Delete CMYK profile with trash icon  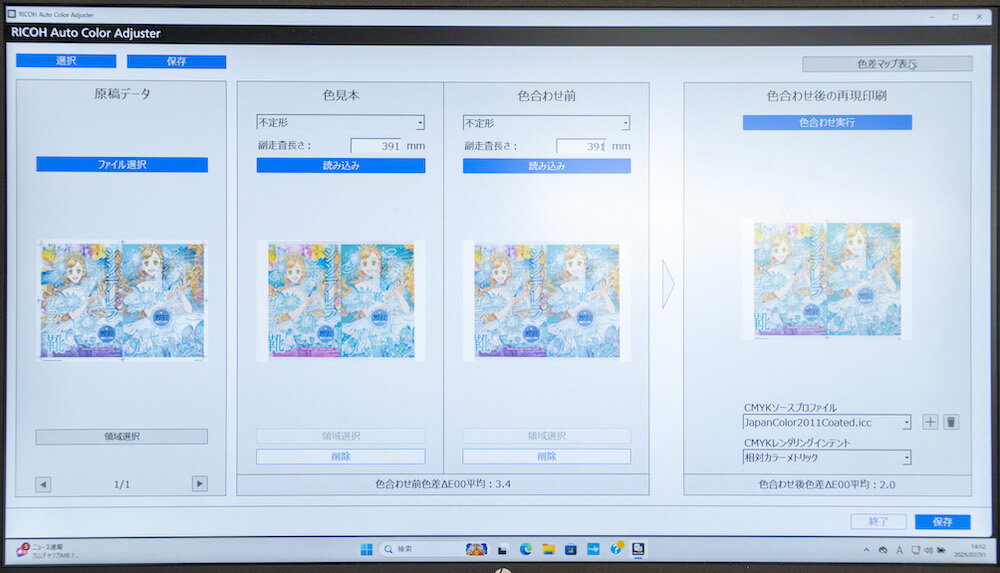tap(951, 422)
